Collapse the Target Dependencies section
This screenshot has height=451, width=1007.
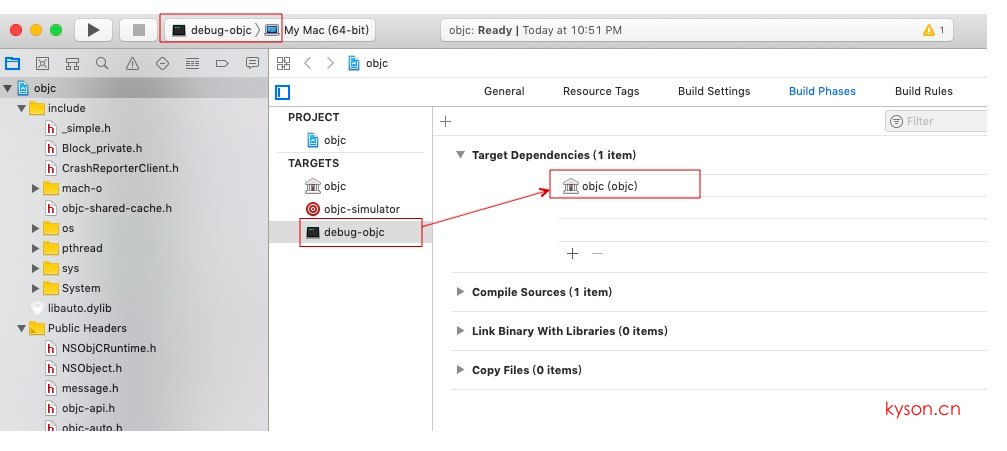(x=460, y=155)
